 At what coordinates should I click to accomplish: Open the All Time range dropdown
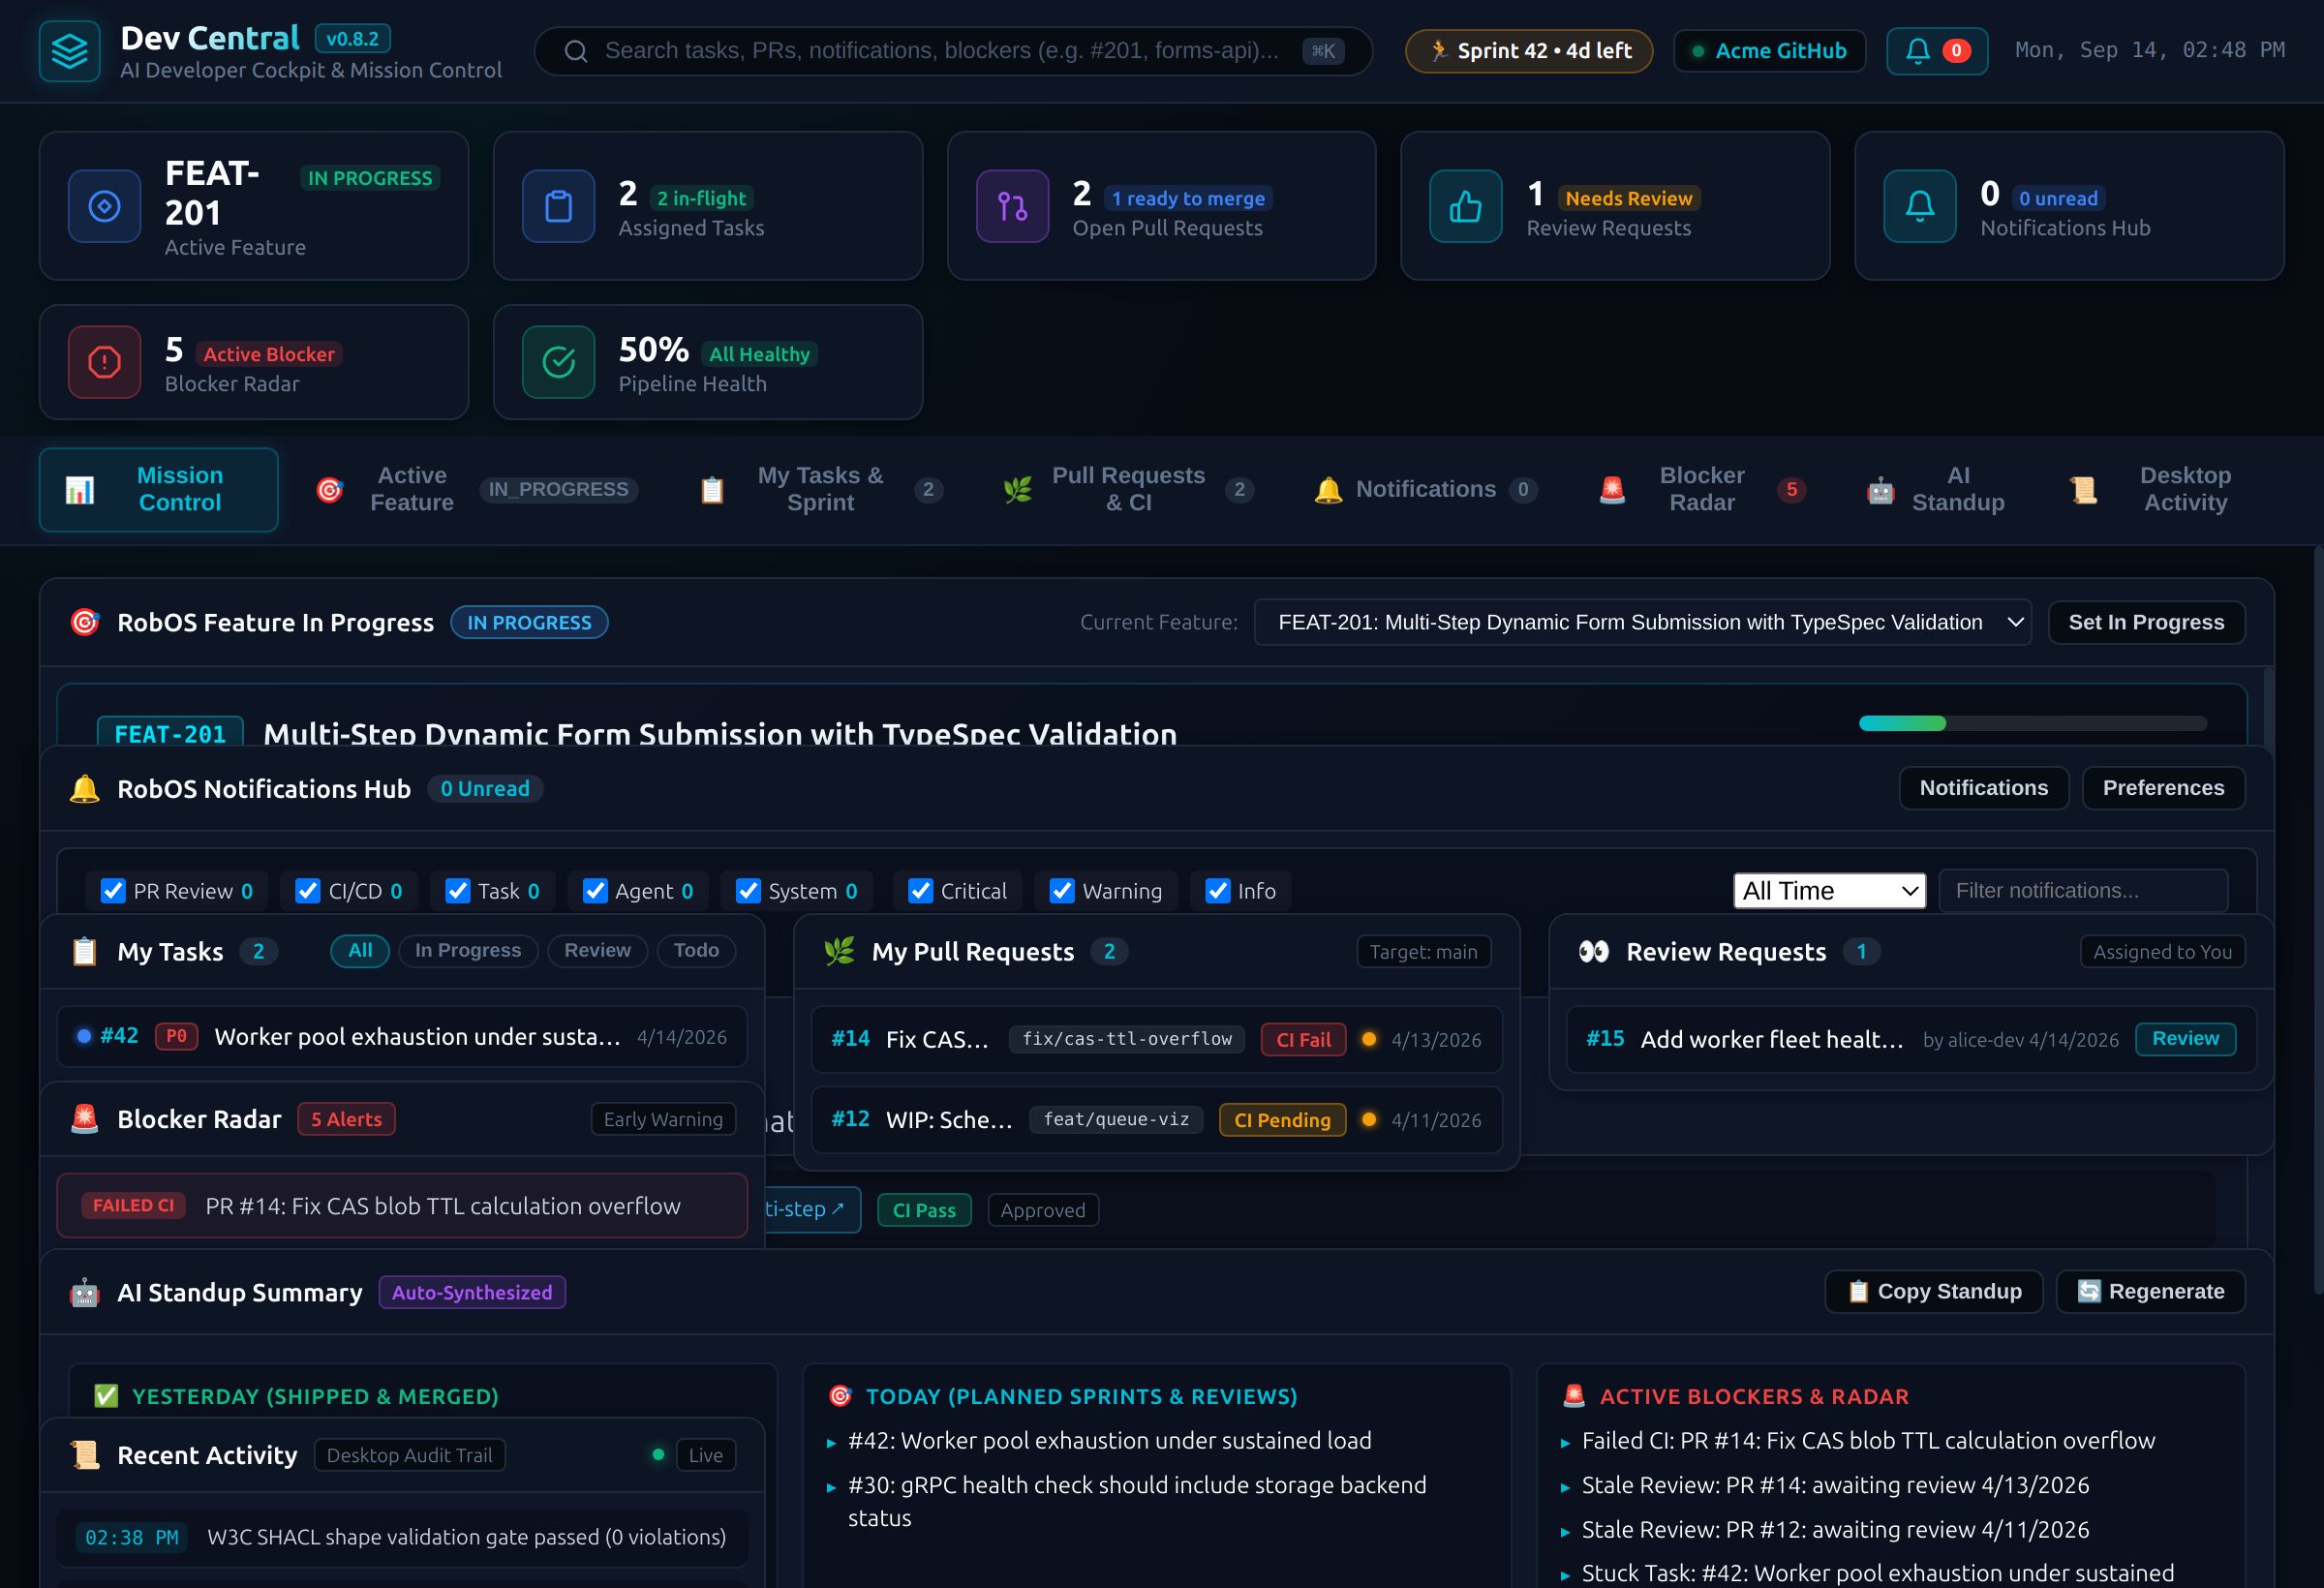[1829, 890]
